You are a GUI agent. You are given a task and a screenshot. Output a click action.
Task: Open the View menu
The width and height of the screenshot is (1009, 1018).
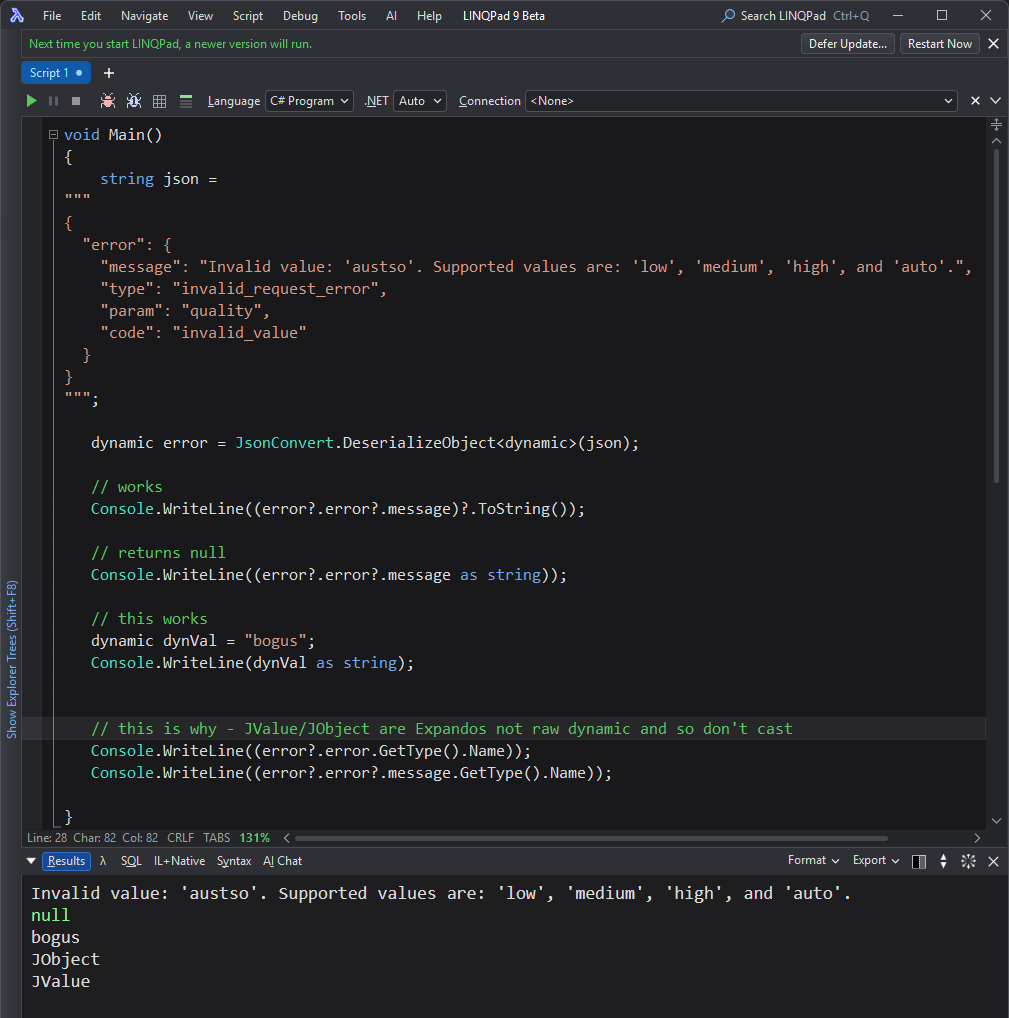200,16
